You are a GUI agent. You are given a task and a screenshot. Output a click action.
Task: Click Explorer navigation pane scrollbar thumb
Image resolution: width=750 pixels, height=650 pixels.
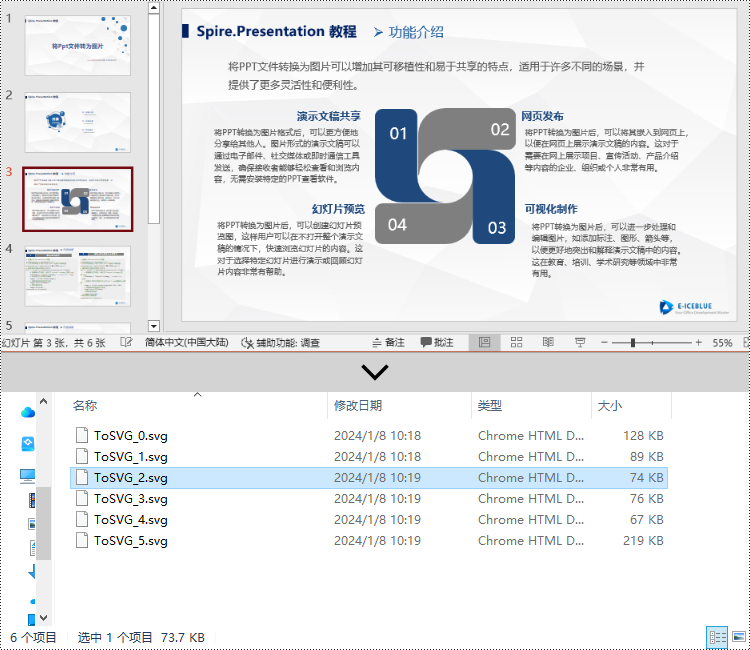(44, 523)
